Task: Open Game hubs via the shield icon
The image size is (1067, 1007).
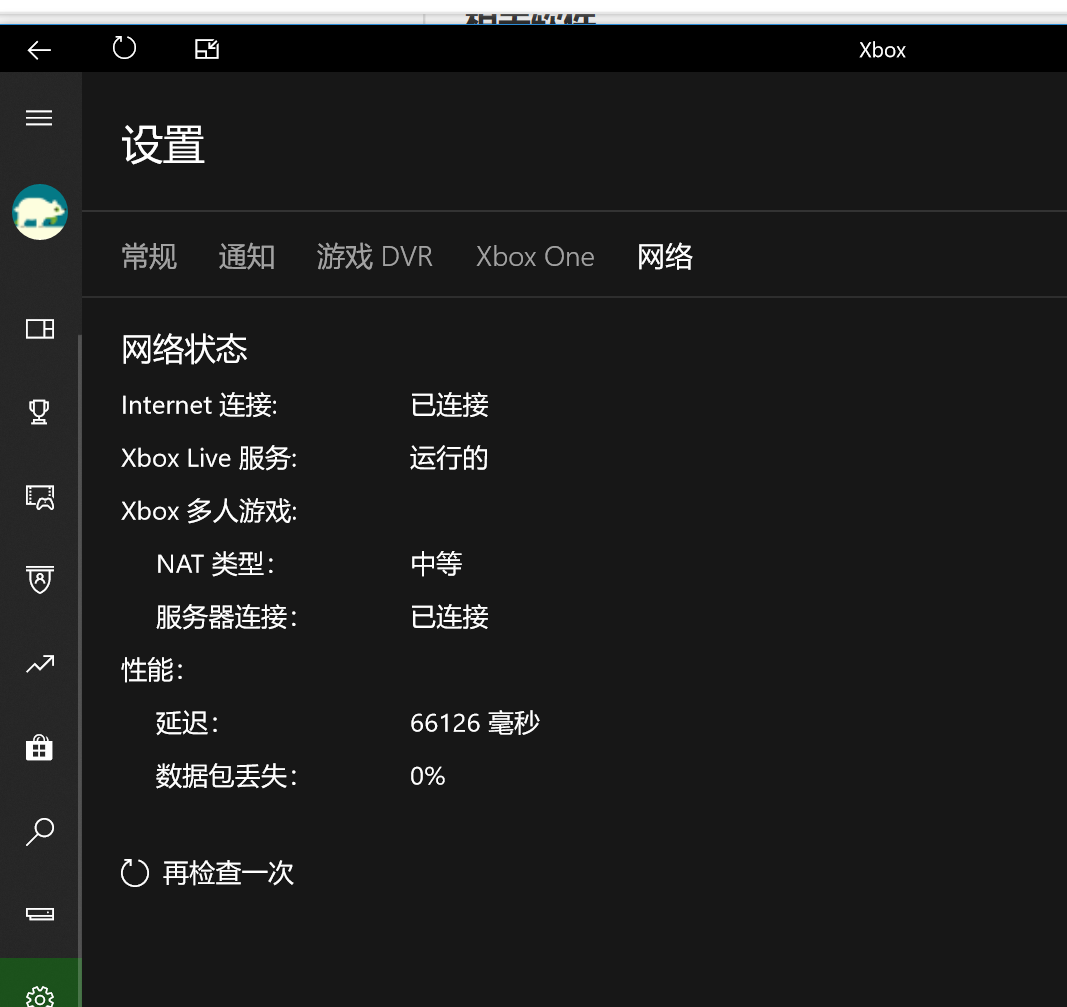Action: tap(39, 579)
